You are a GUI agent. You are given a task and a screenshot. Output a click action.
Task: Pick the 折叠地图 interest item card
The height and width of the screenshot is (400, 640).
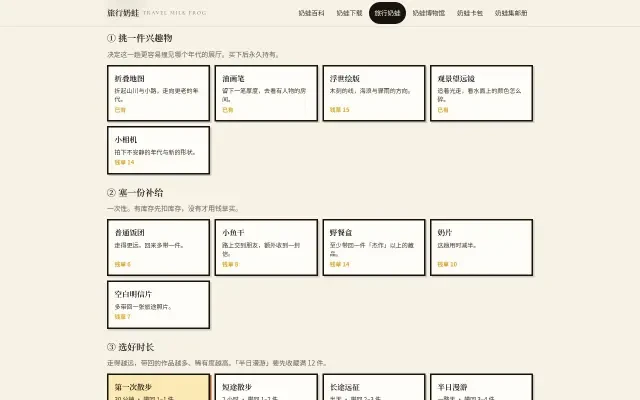(158, 93)
